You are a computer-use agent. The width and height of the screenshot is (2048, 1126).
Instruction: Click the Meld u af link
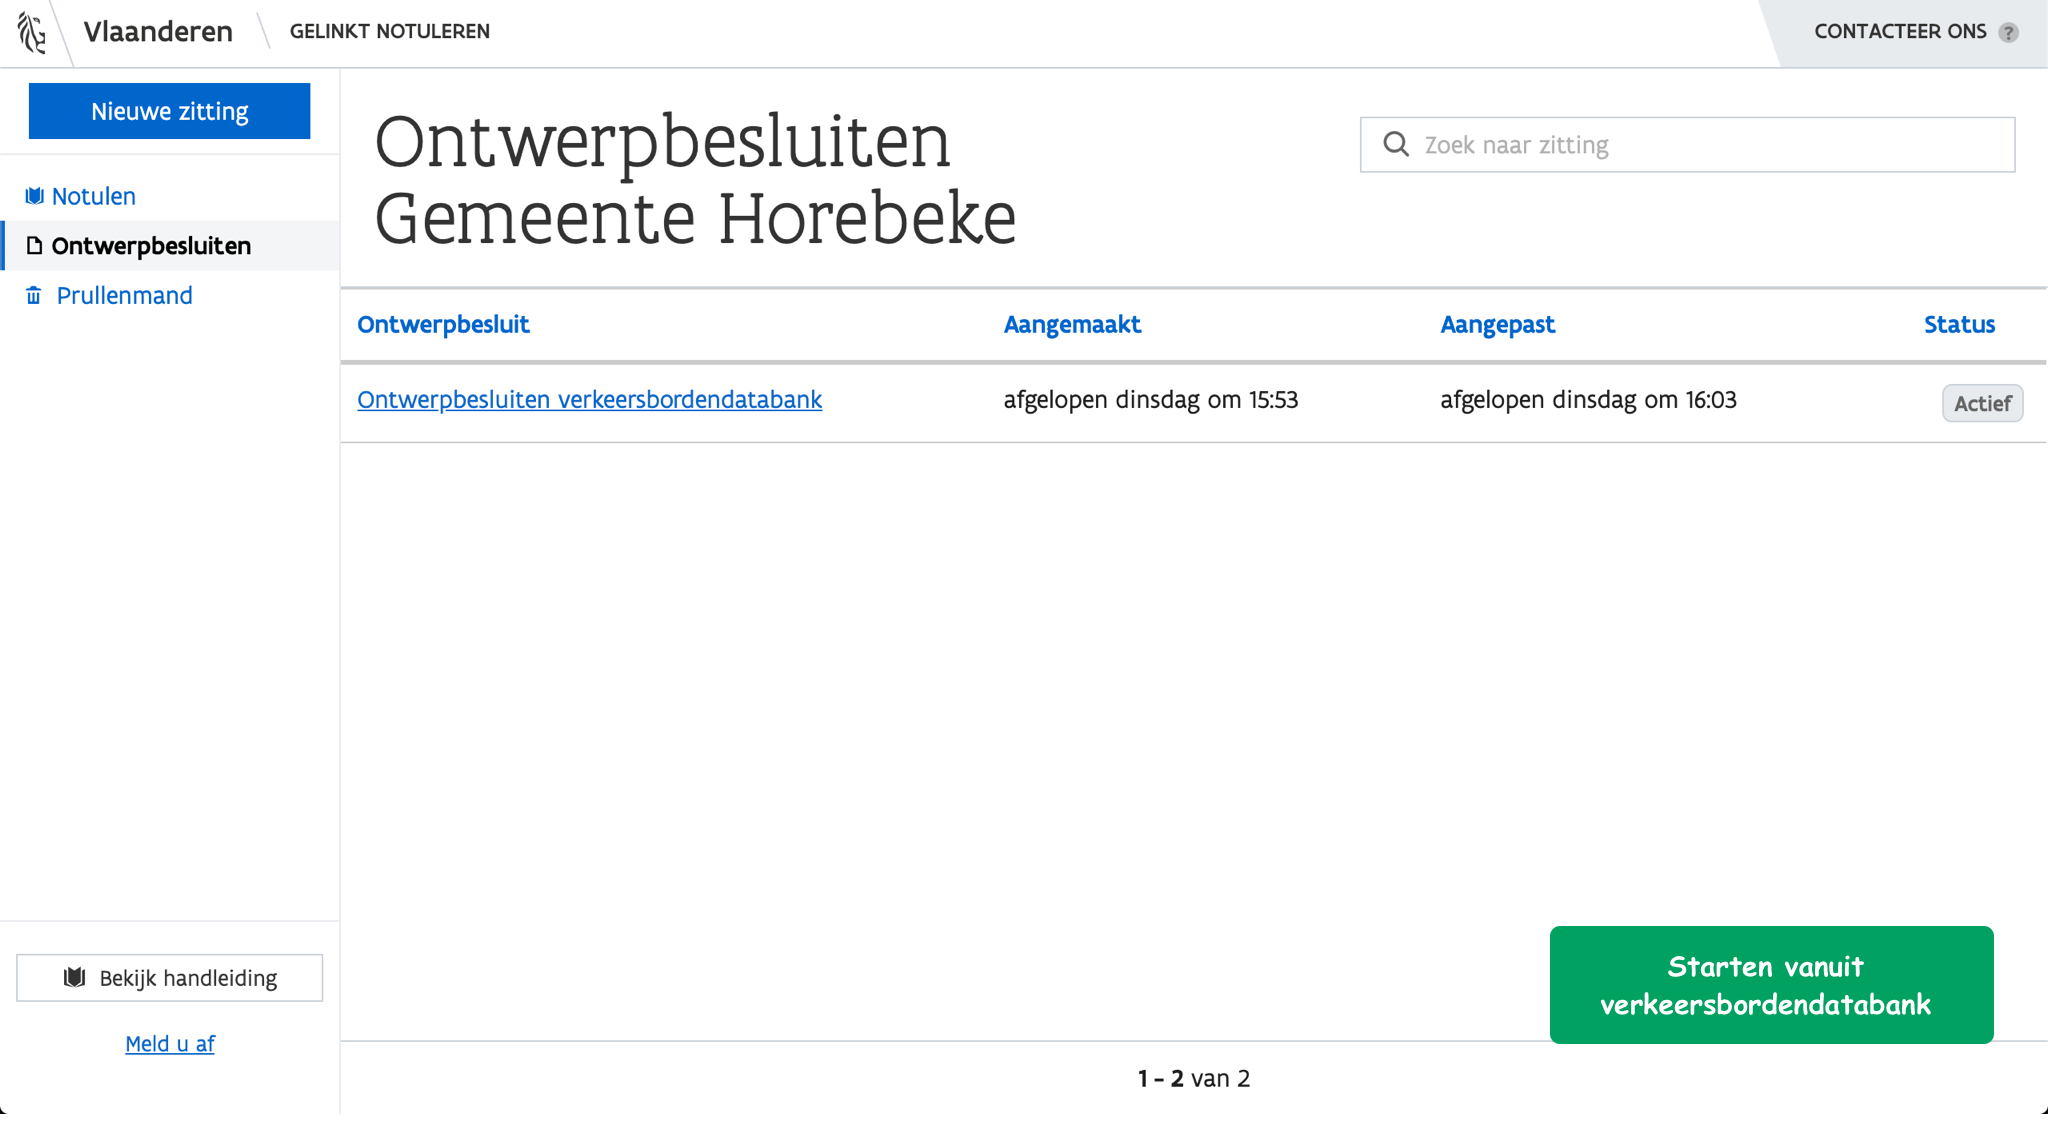tap(170, 1043)
